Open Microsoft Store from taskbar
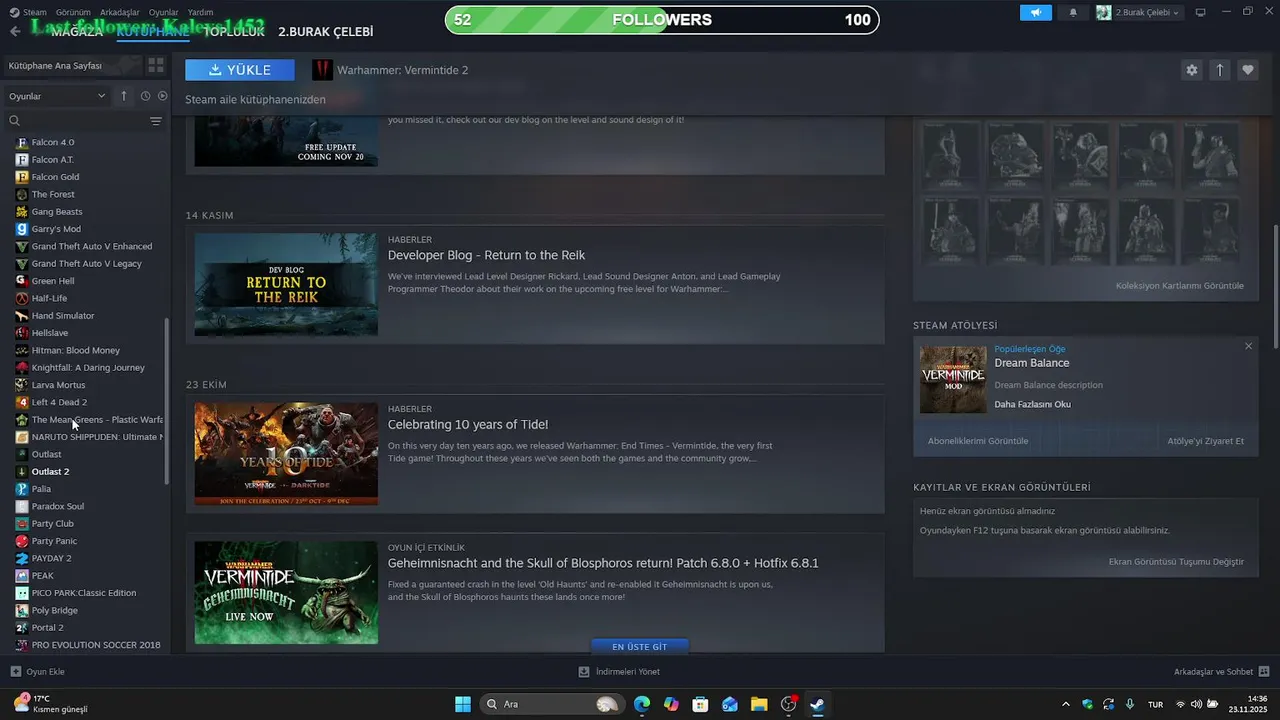Viewport: 1280px width, 720px height. pyautogui.click(x=700, y=704)
